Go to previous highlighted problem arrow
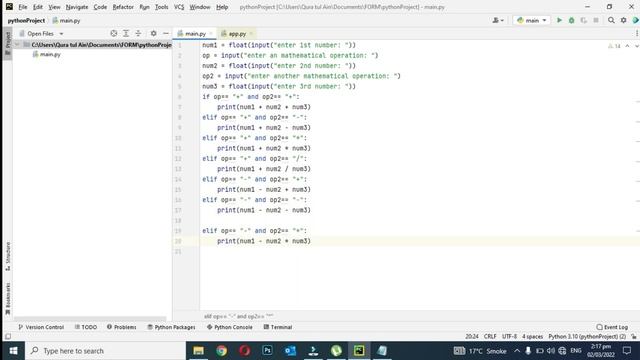The height and width of the screenshot is (360, 640). pos(627,46)
